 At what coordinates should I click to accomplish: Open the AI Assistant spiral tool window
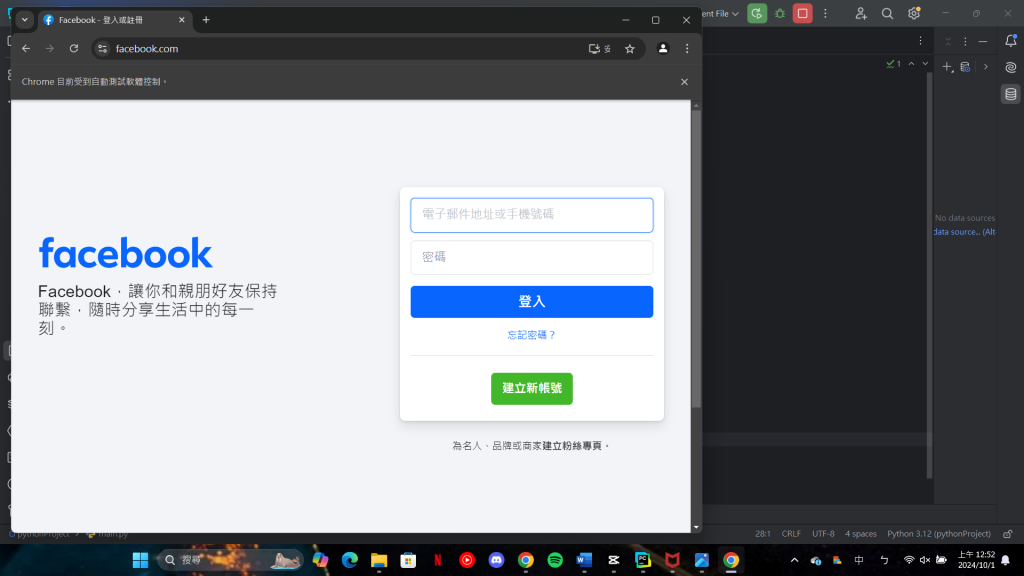tap(1010, 67)
